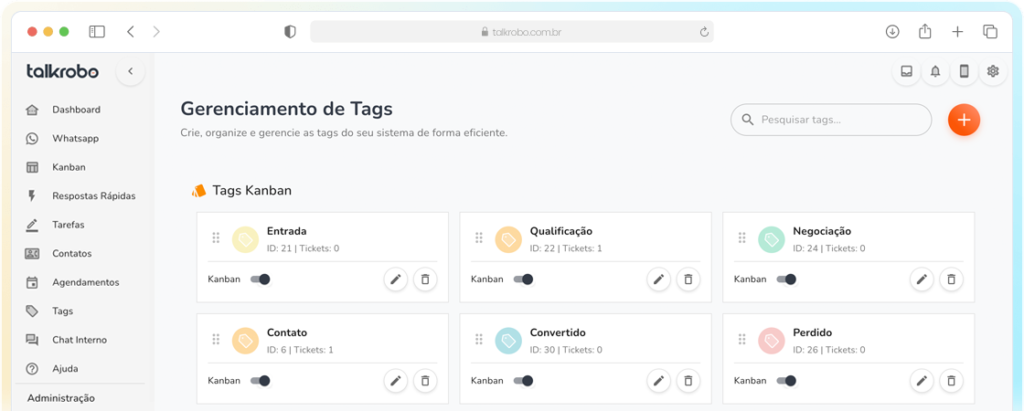Go to Respostas Rápidas in sidebar
The width and height of the screenshot is (1024, 411).
tap(93, 196)
